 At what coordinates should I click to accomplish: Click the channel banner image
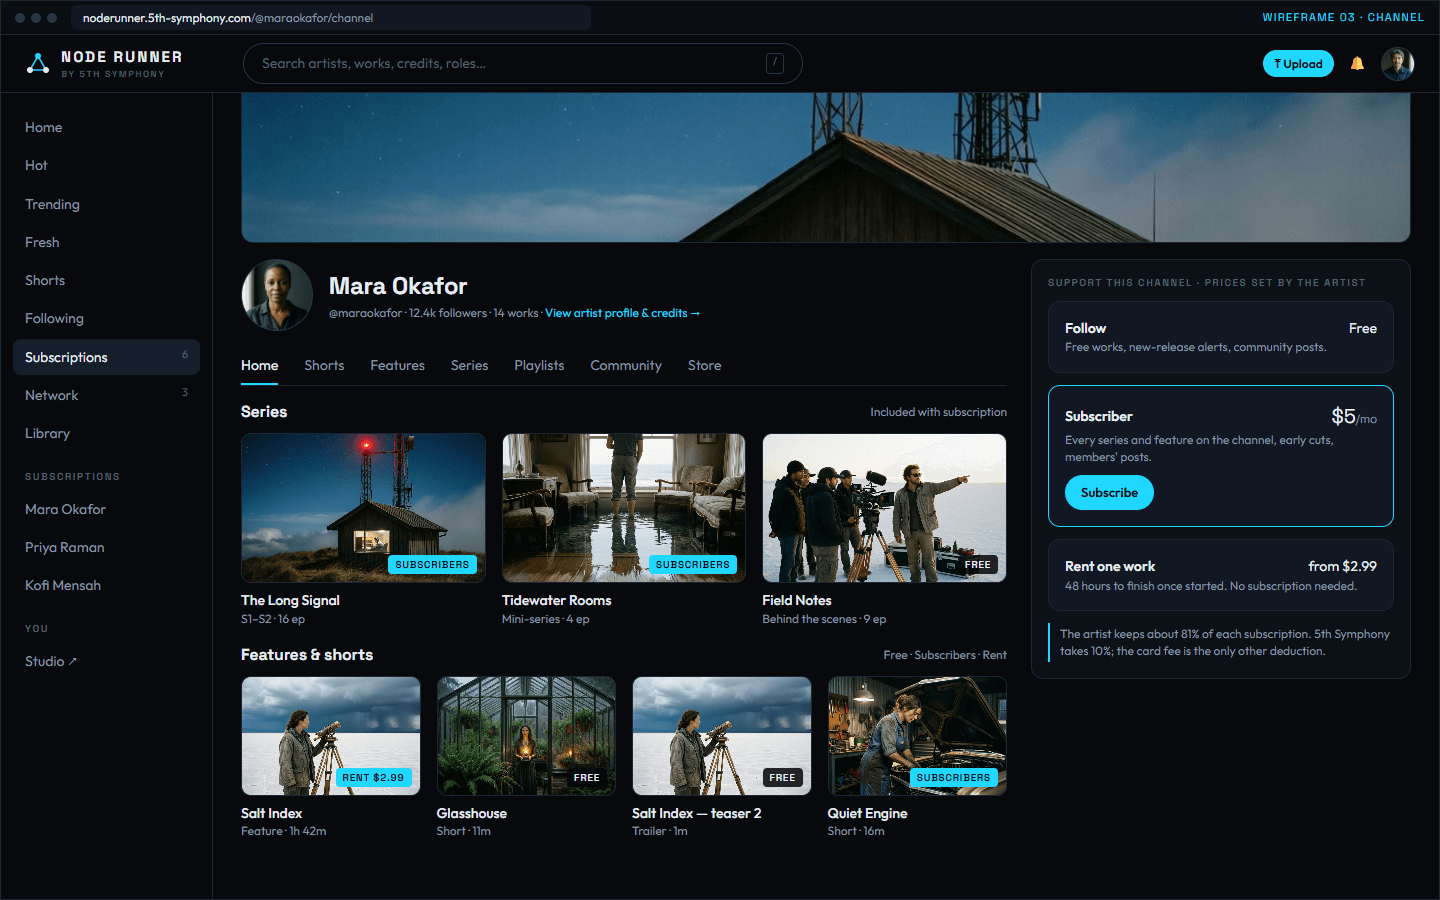coord(826,167)
